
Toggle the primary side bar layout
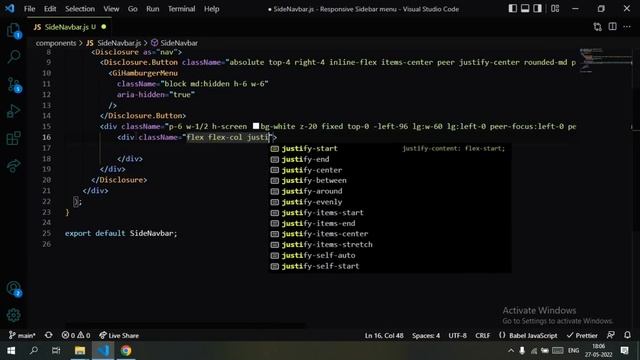[x=513, y=9]
